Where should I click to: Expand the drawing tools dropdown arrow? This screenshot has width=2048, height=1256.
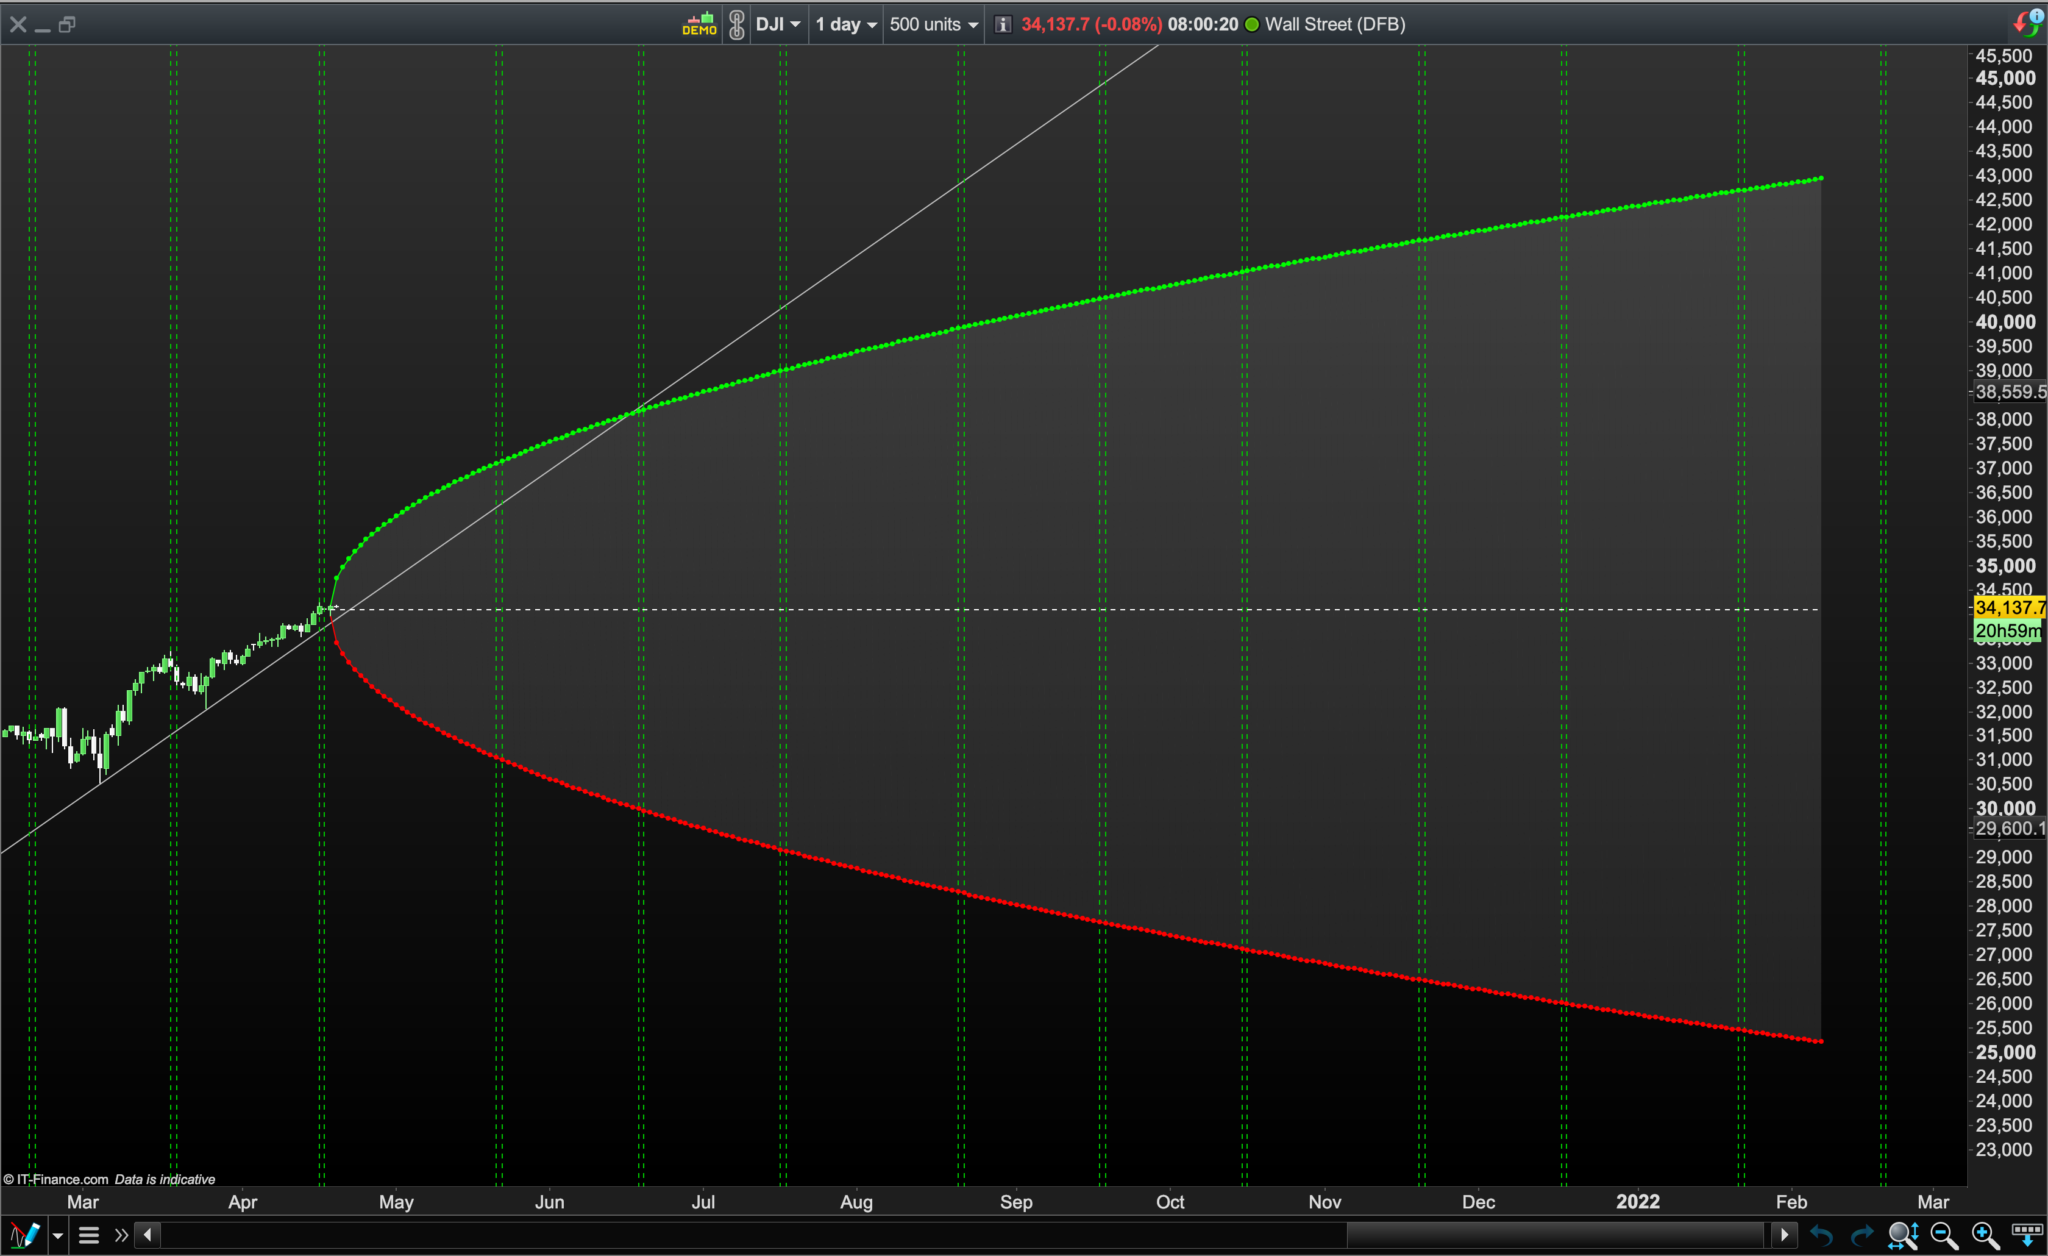coord(58,1236)
